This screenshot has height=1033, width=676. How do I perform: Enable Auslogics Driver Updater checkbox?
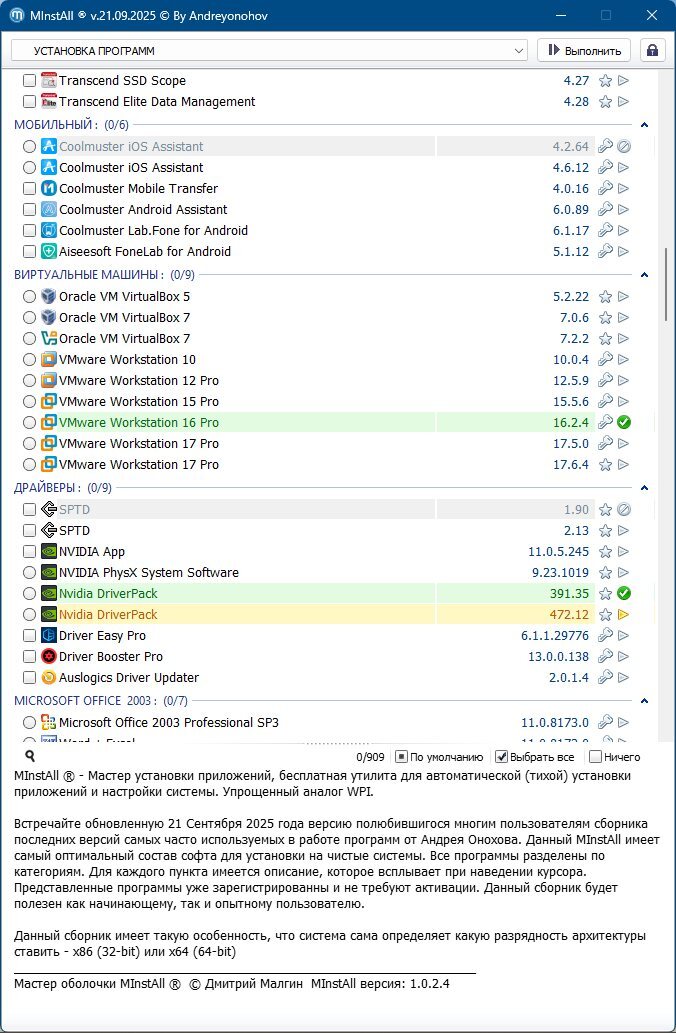tap(29, 678)
